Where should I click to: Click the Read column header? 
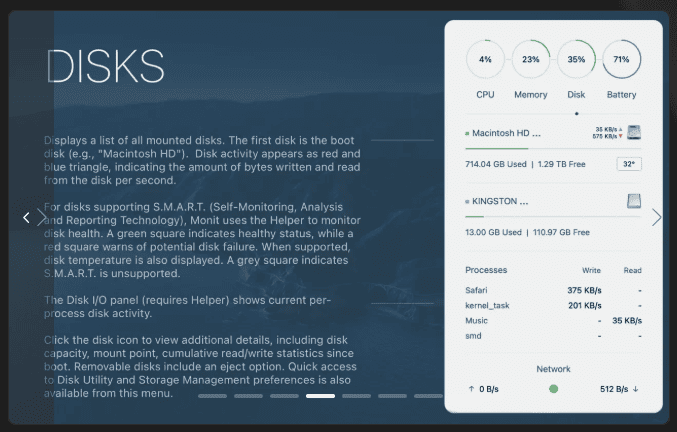click(633, 270)
